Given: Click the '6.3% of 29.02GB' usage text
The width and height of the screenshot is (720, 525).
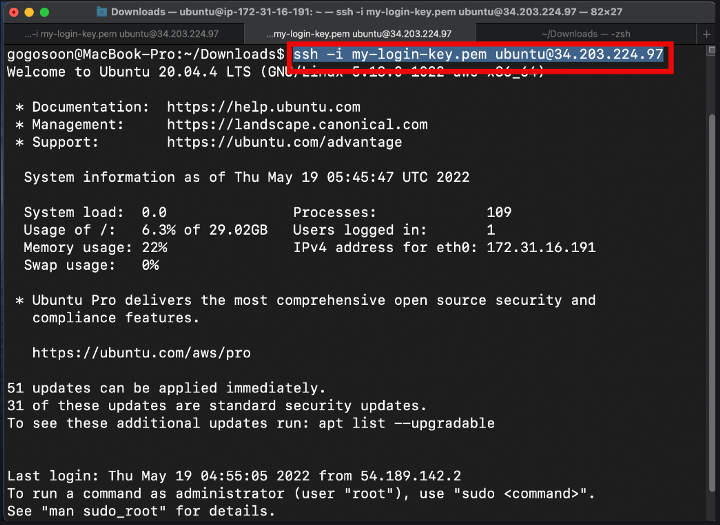Looking at the screenshot, I should click(x=204, y=230).
